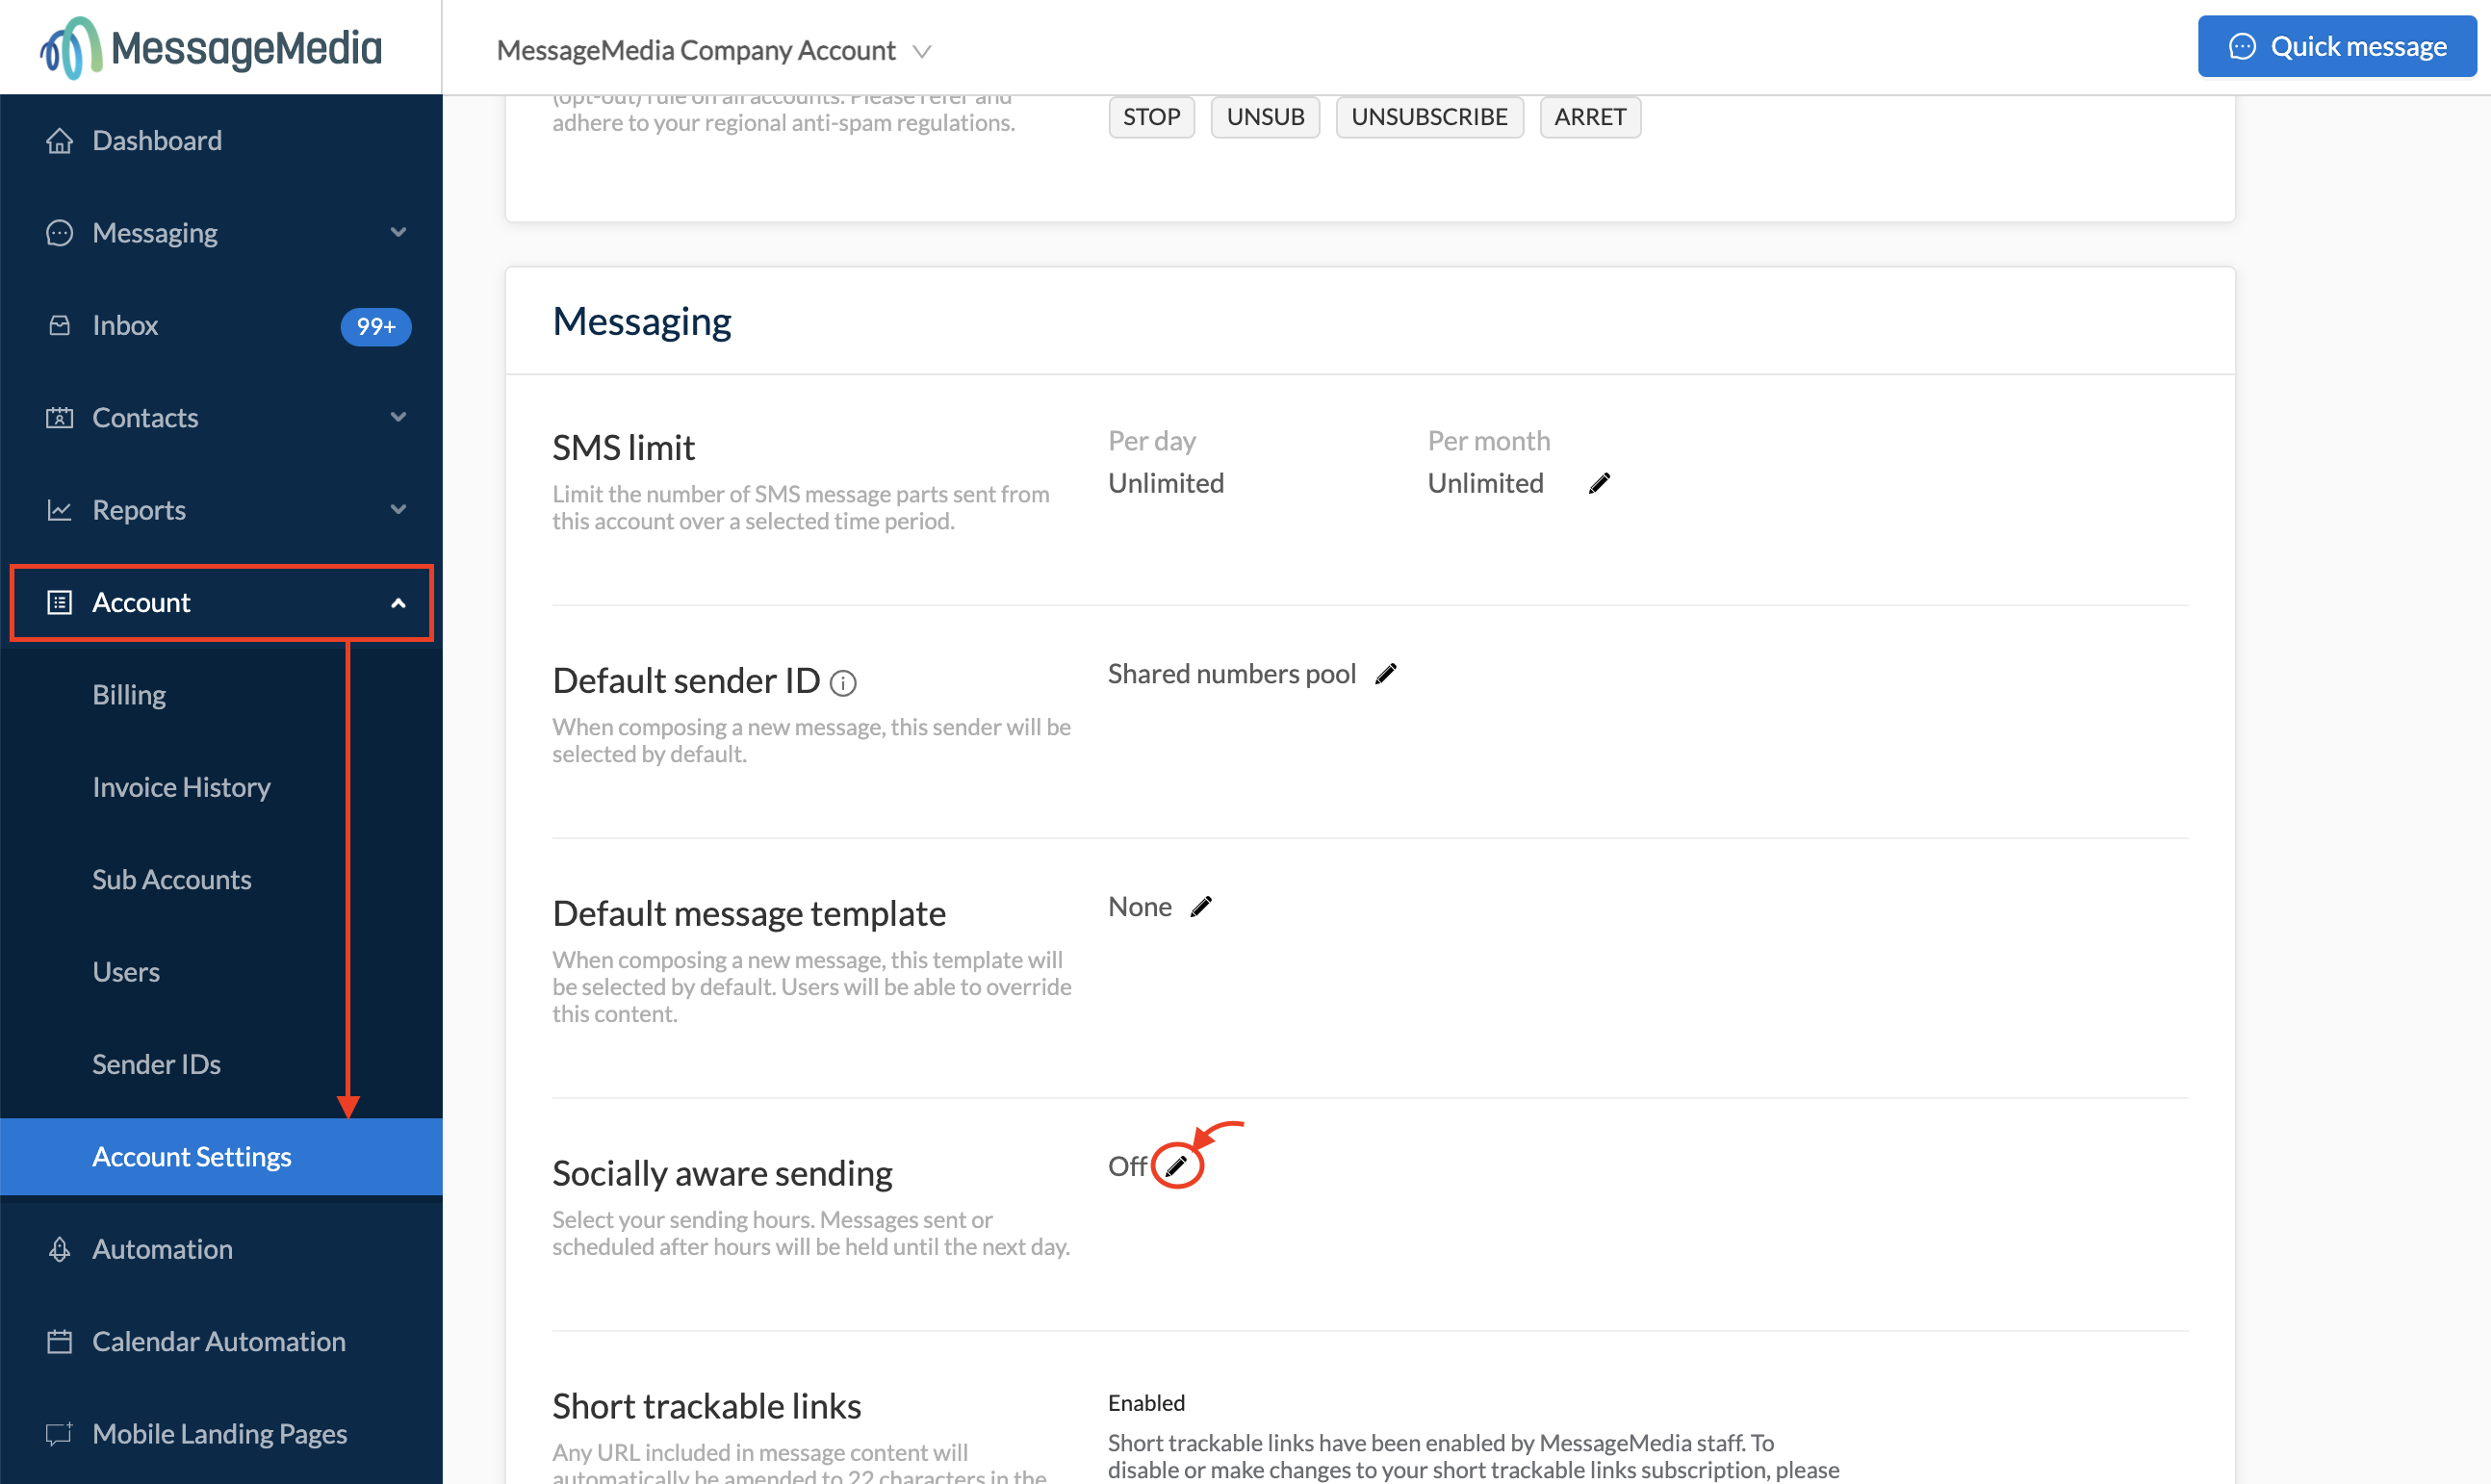The width and height of the screenshot is (2491, 1484).
Task: Open Automation with bell icon
Action: [x=162, y=1249]
